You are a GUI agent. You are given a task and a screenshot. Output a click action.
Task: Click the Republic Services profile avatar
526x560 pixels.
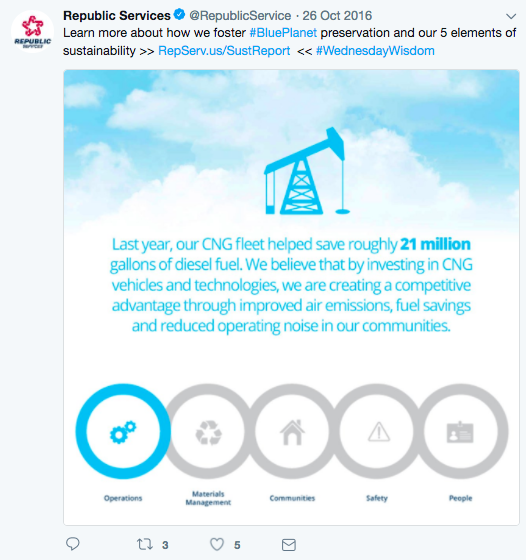(x=32, y=31)
